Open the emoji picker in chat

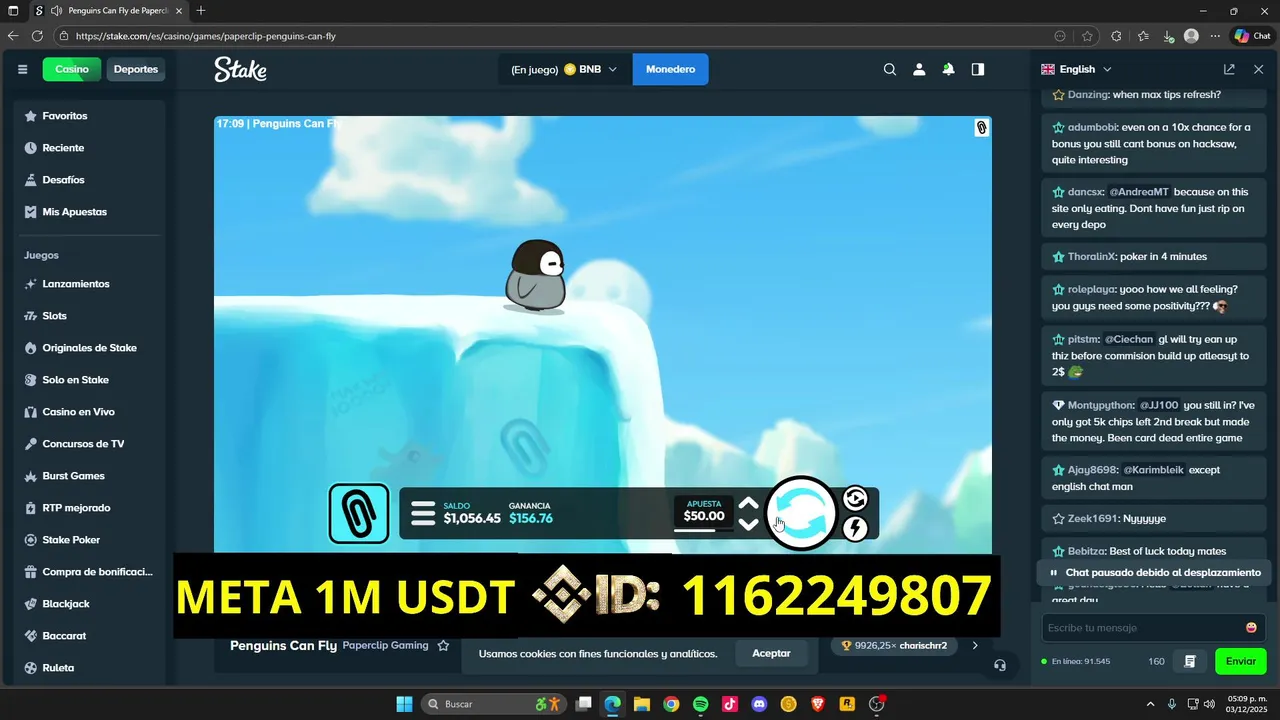tap(1251, 627)
